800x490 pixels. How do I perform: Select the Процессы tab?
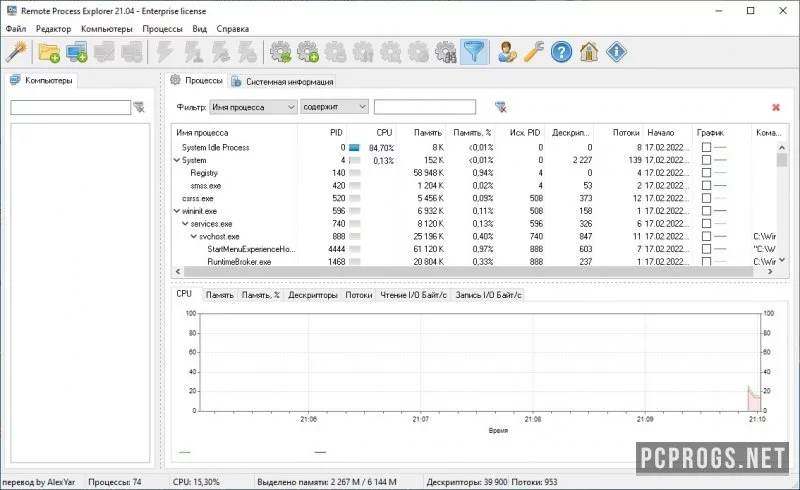[x=197, y=81]
